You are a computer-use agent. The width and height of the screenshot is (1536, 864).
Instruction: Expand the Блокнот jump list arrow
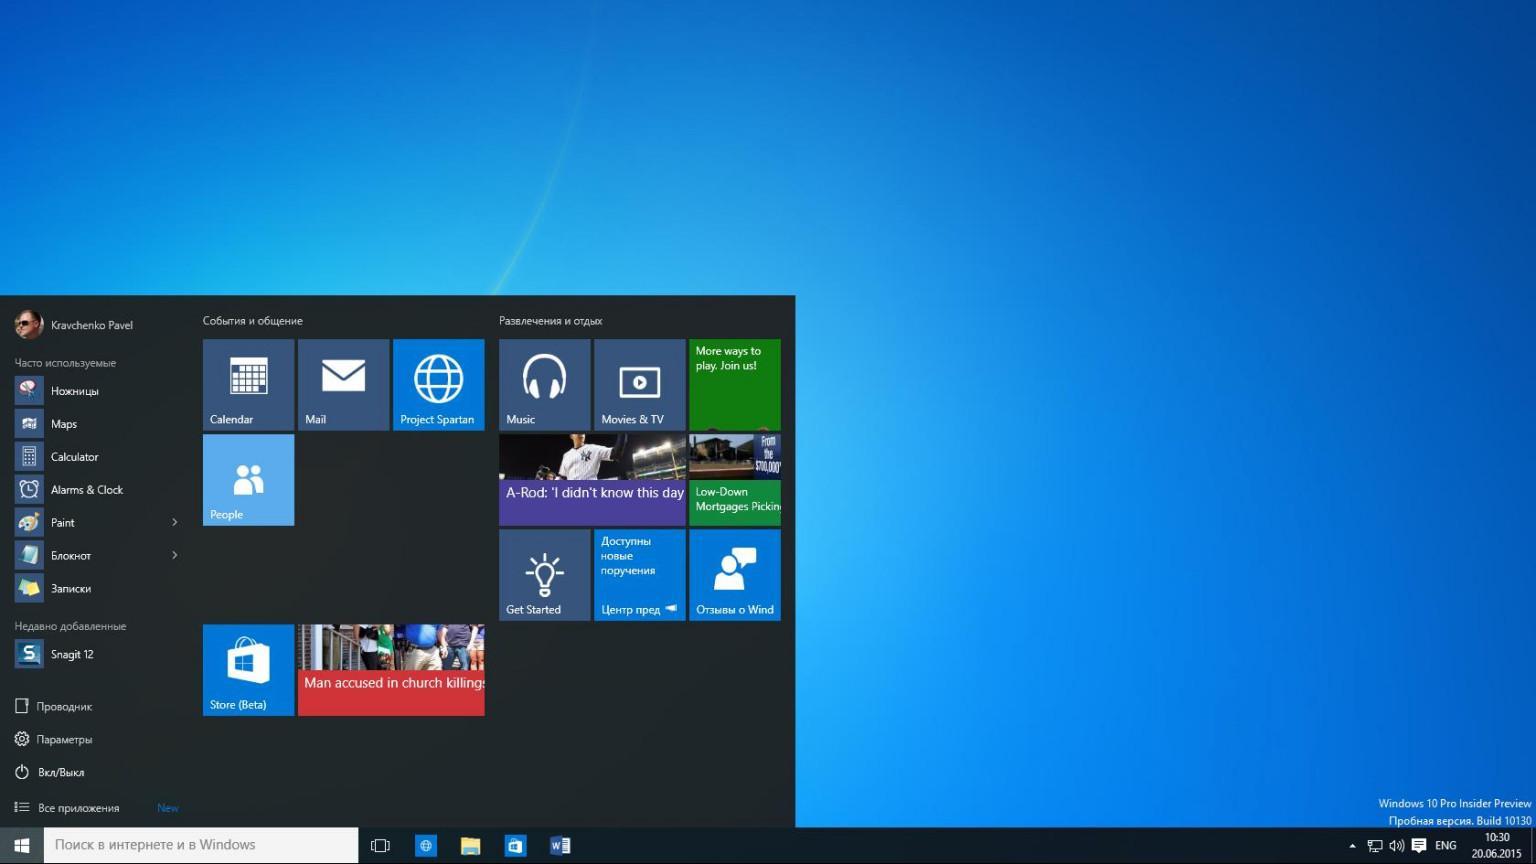point(175,556)
